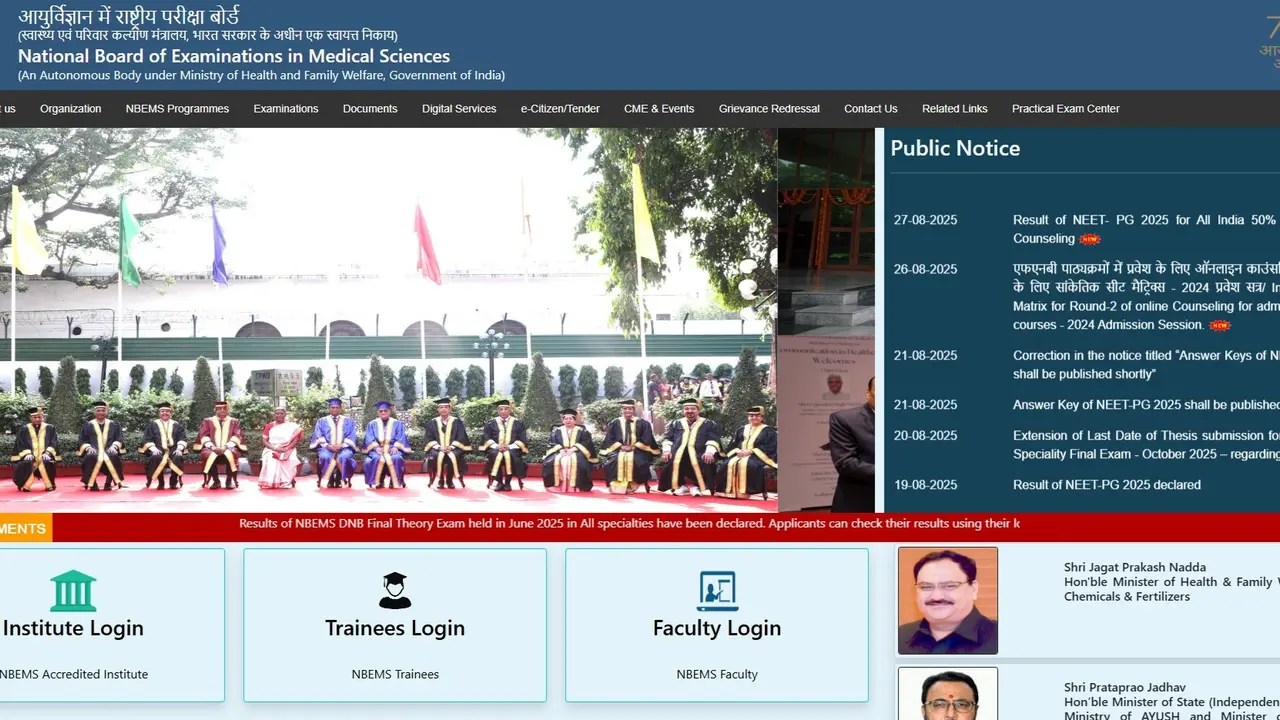Click the NEW badge after 2024 Admission Session
The width and height of the screenshot is (1280, 720).
pyautogui.click(x=1219, y=325)
